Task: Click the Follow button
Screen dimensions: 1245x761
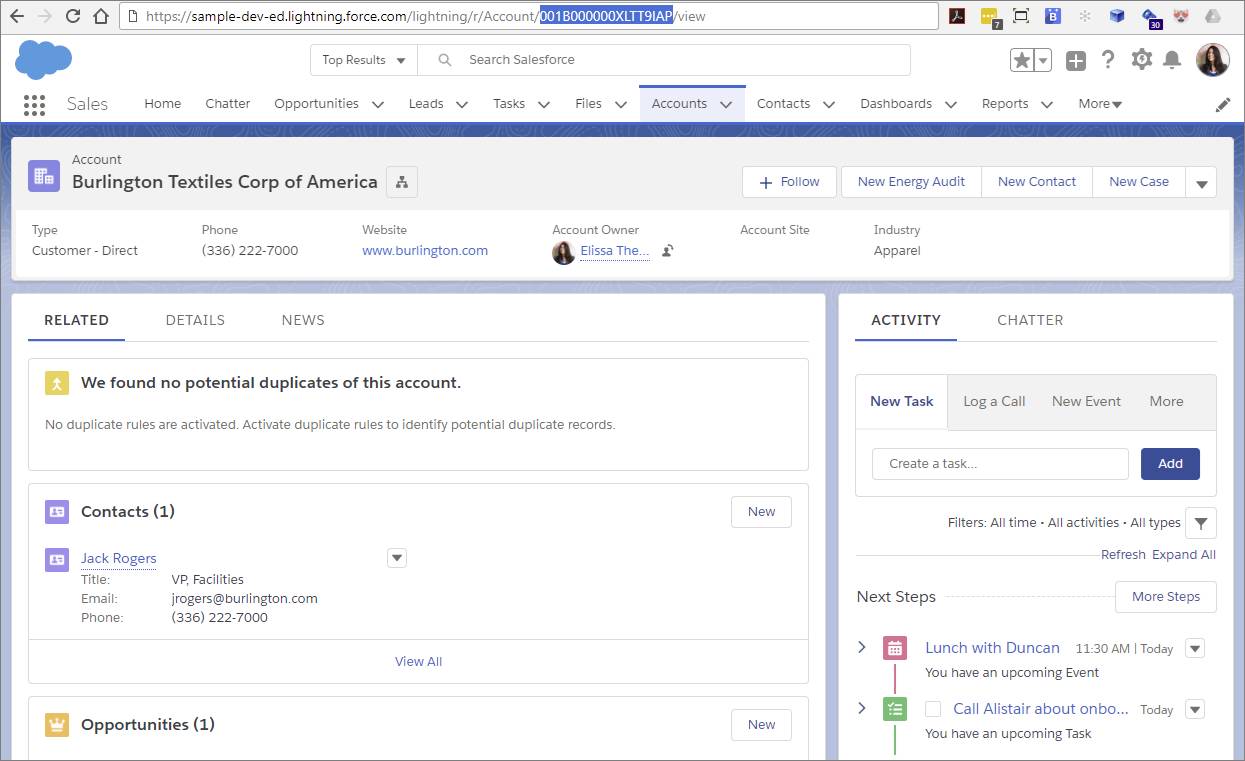Action: [789, 182]
